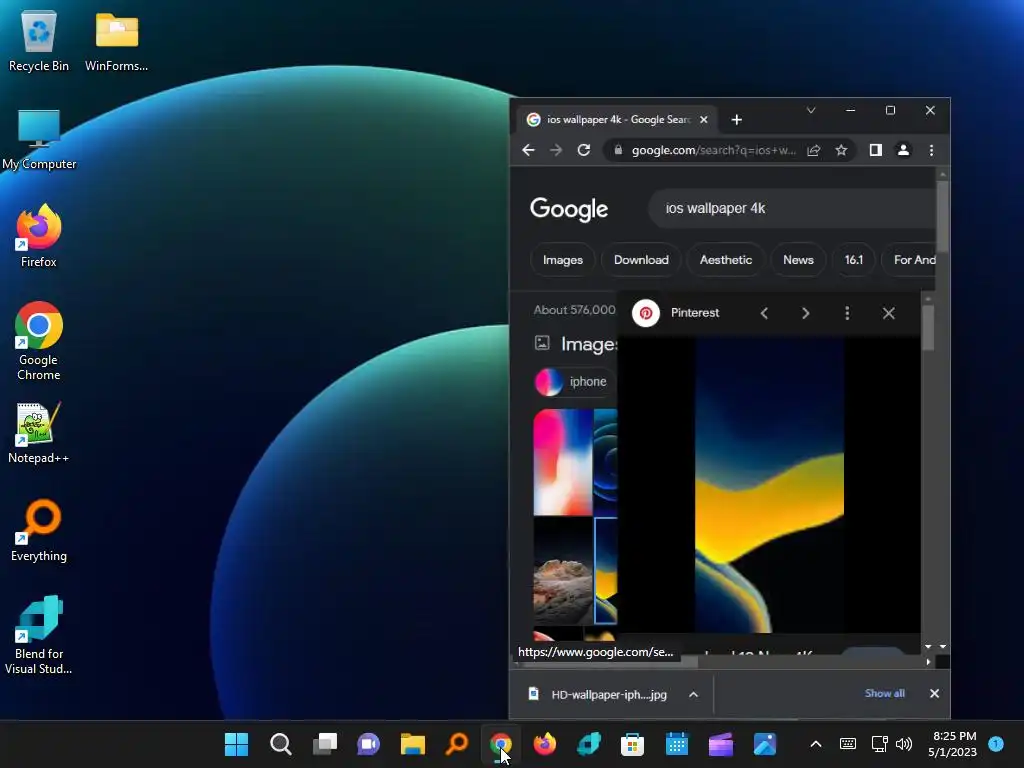Select the Aesthetic filter chip
The image size is (1024, 768).
click(726, 260)
